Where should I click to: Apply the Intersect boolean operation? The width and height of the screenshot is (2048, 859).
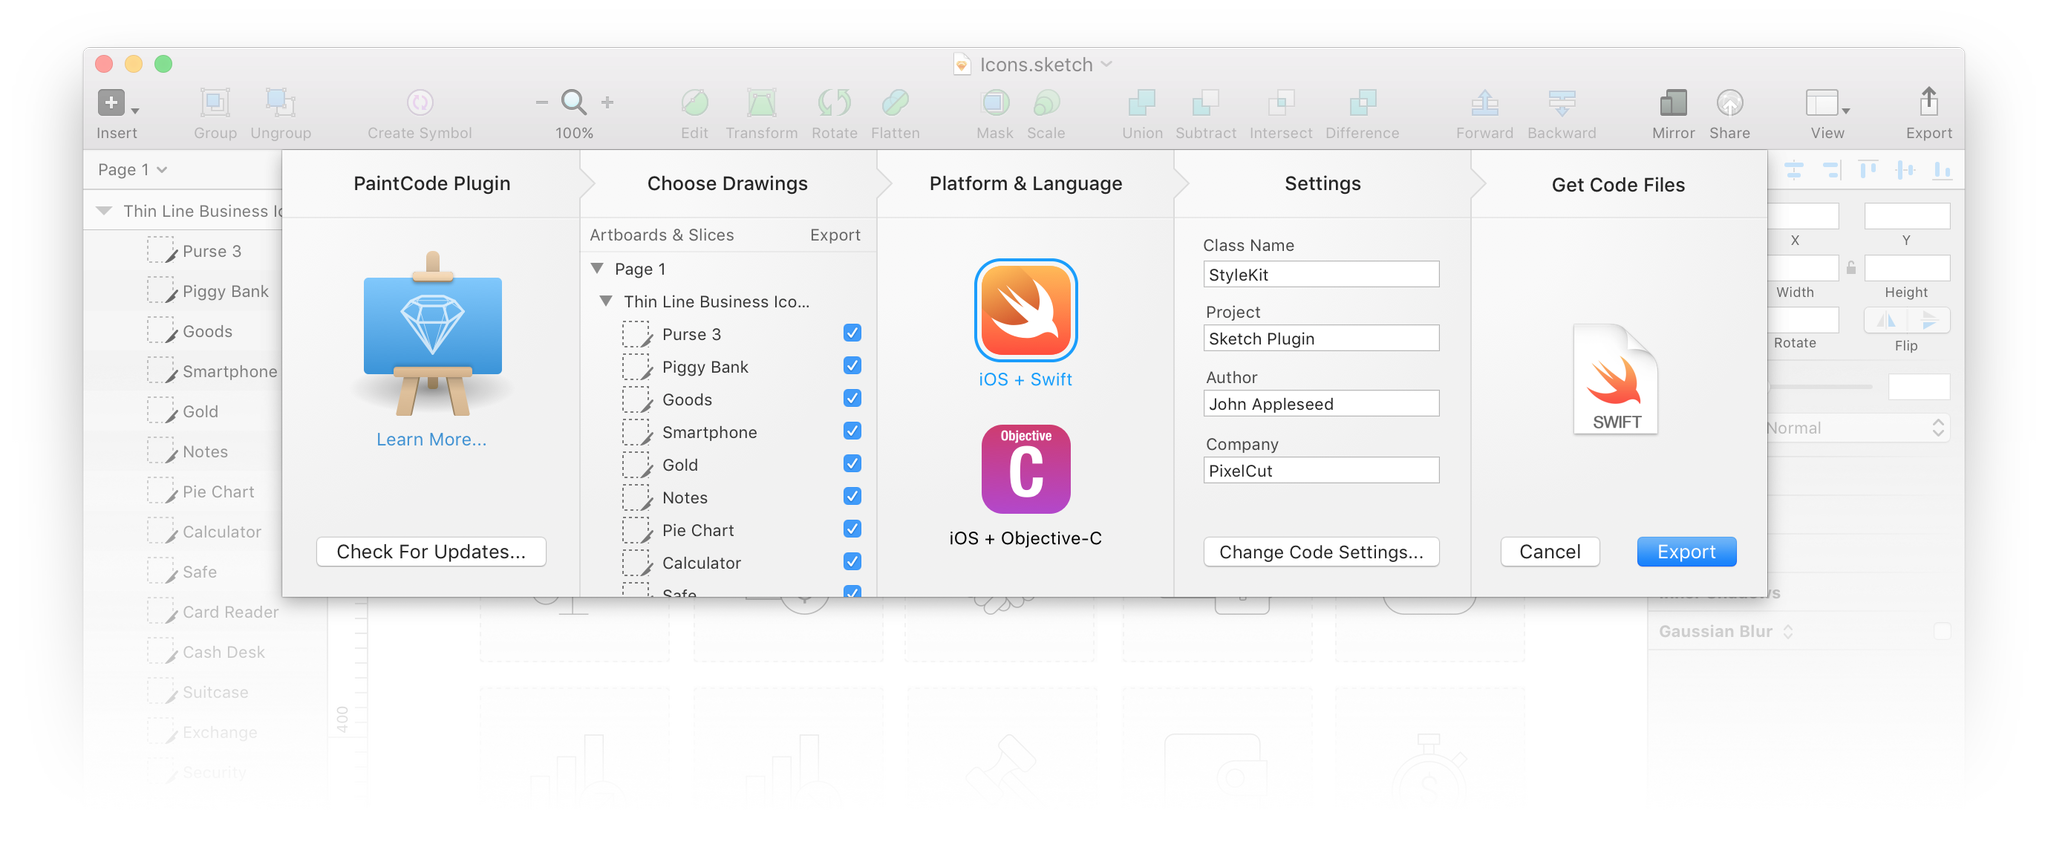pyautogui.click(x=1281, y=103)
